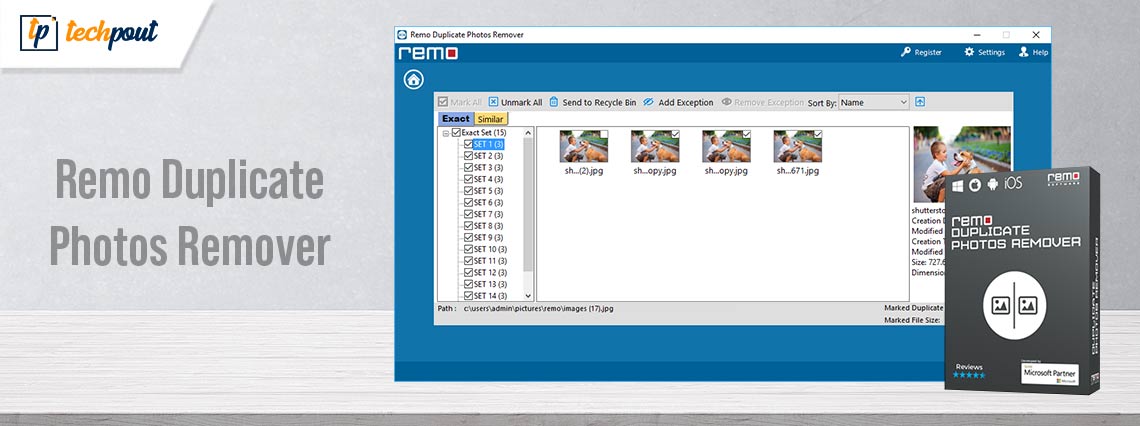This screenshot has height=426, width=1140.
Task: Mark the first sh...(2).jpg thumbnail checkbox
Action: pyautogui.click(x=604, y=134)
